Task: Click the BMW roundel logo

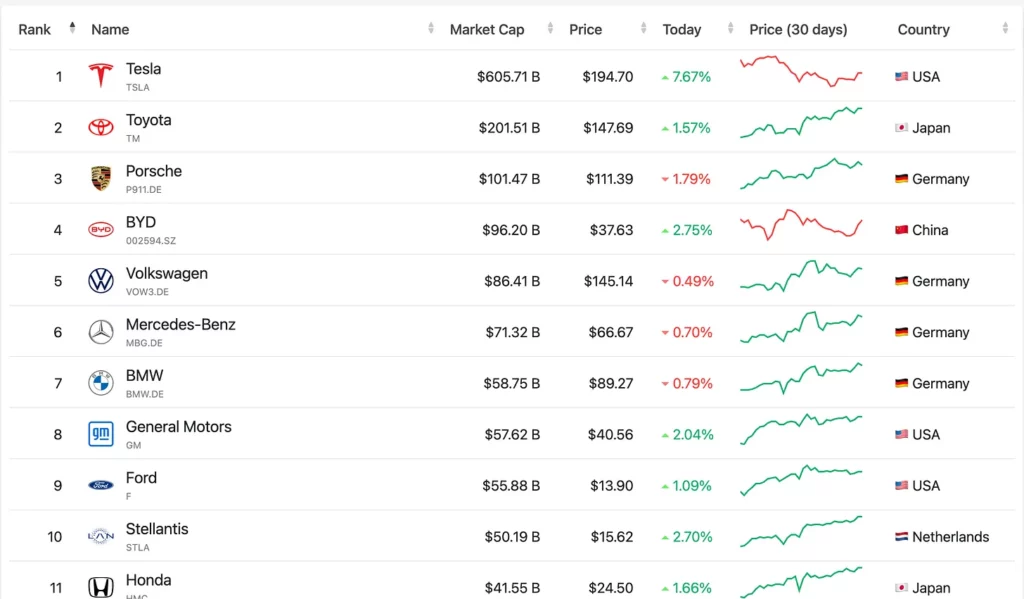Action: tap(101, 383)
